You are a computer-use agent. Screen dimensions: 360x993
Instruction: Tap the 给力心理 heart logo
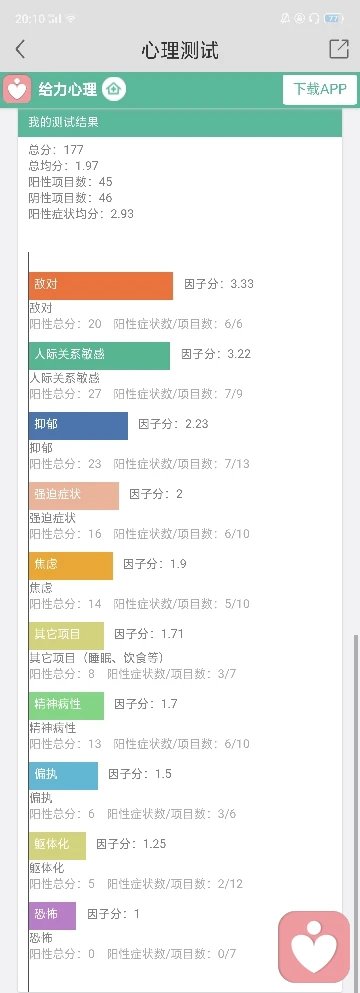point(17,89)
